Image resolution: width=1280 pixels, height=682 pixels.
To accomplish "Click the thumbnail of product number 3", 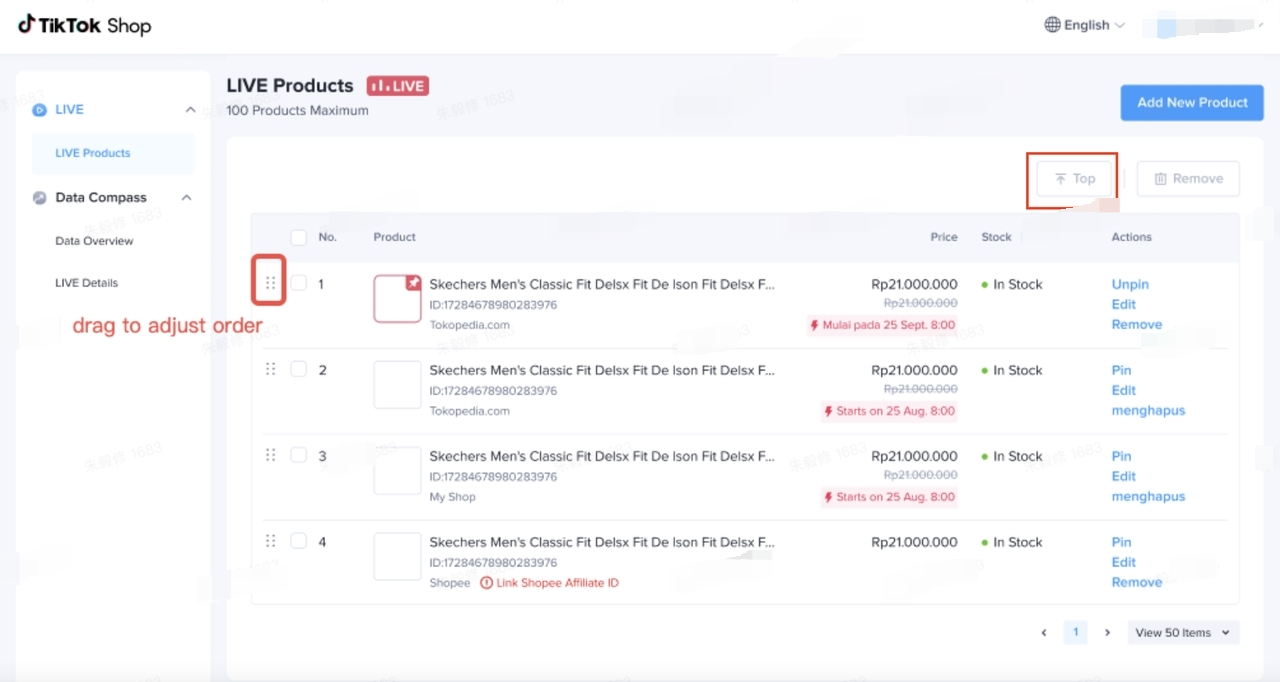I will 397,471.
